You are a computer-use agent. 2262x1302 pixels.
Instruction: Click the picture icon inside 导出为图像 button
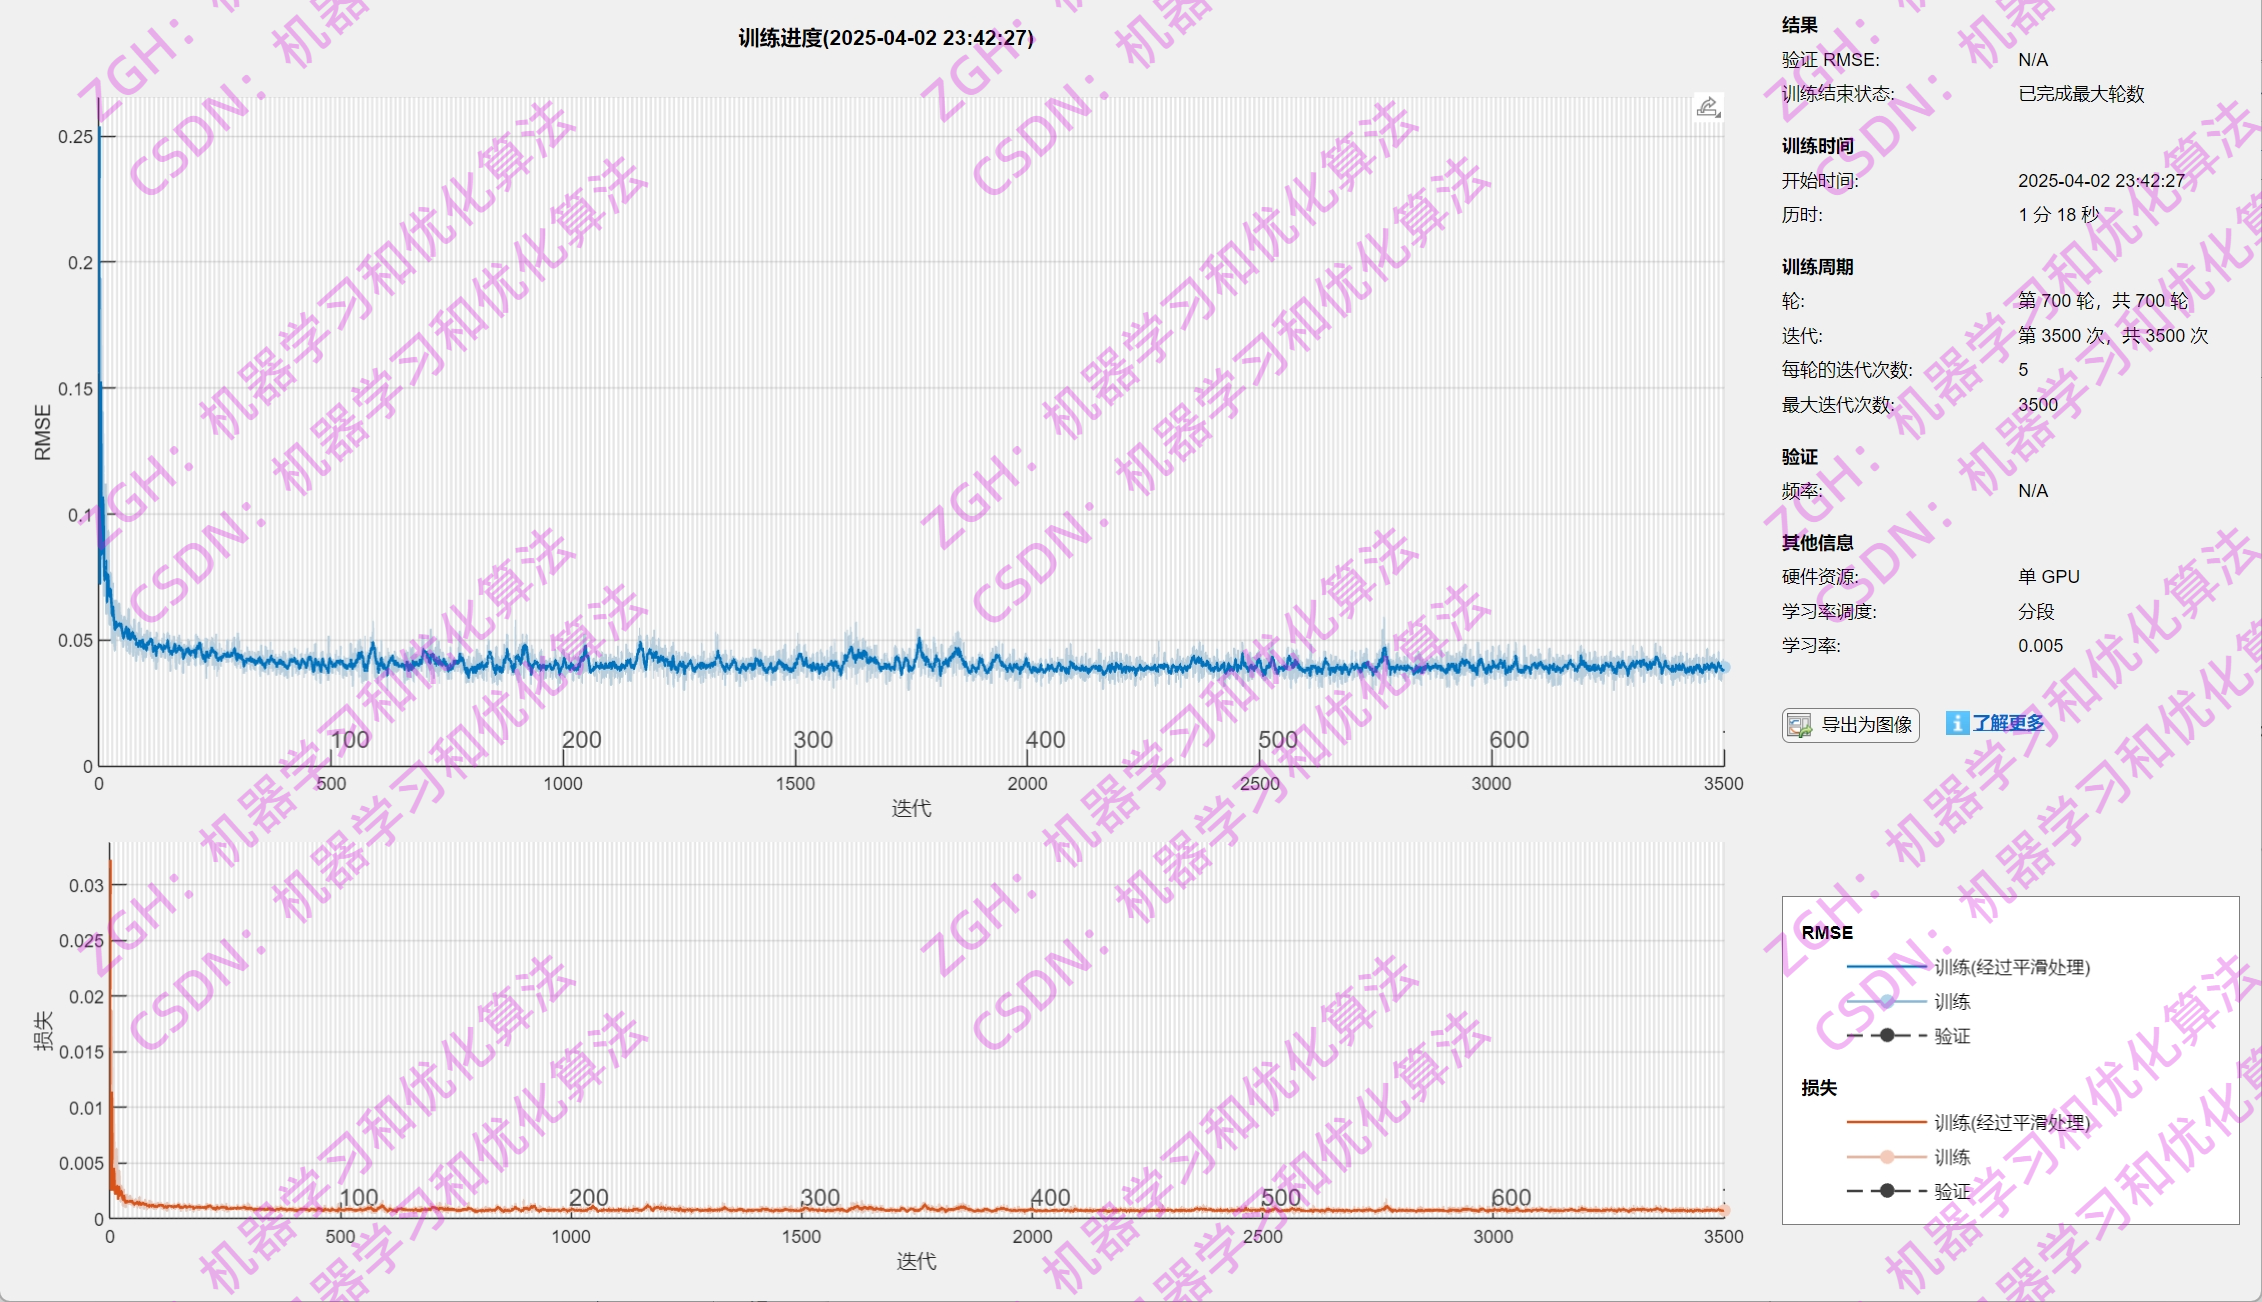(x=1799, y=725)
